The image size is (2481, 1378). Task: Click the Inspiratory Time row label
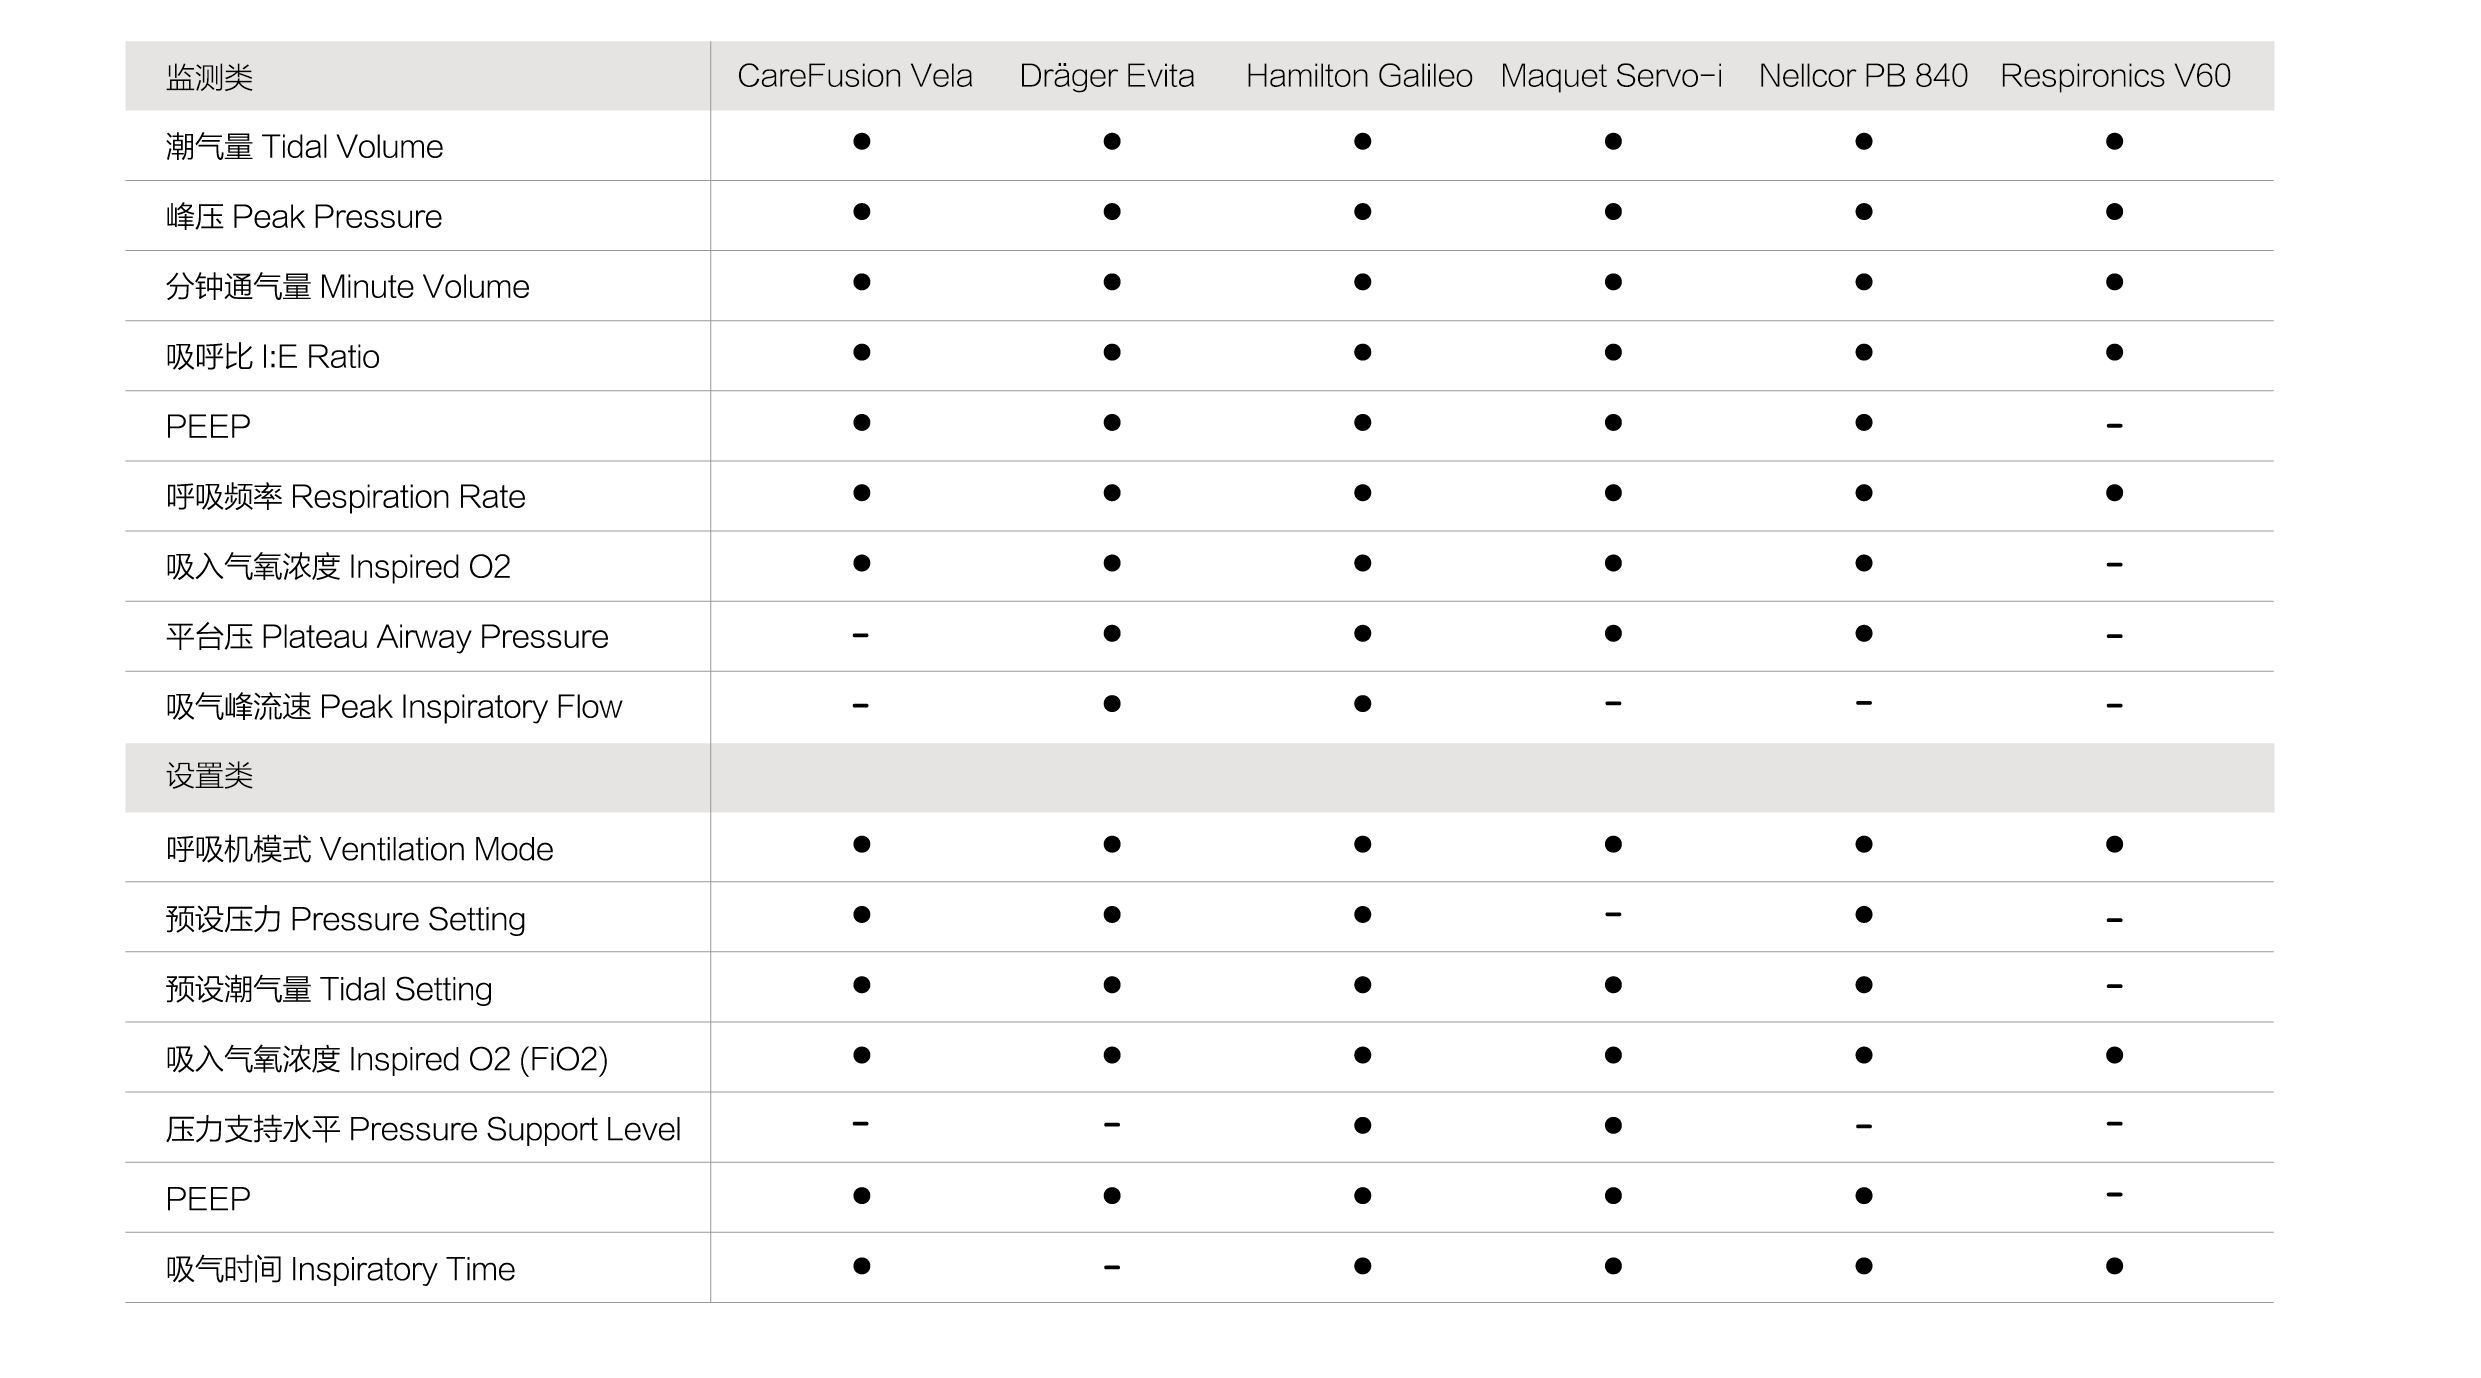(x=340, y=1269)
